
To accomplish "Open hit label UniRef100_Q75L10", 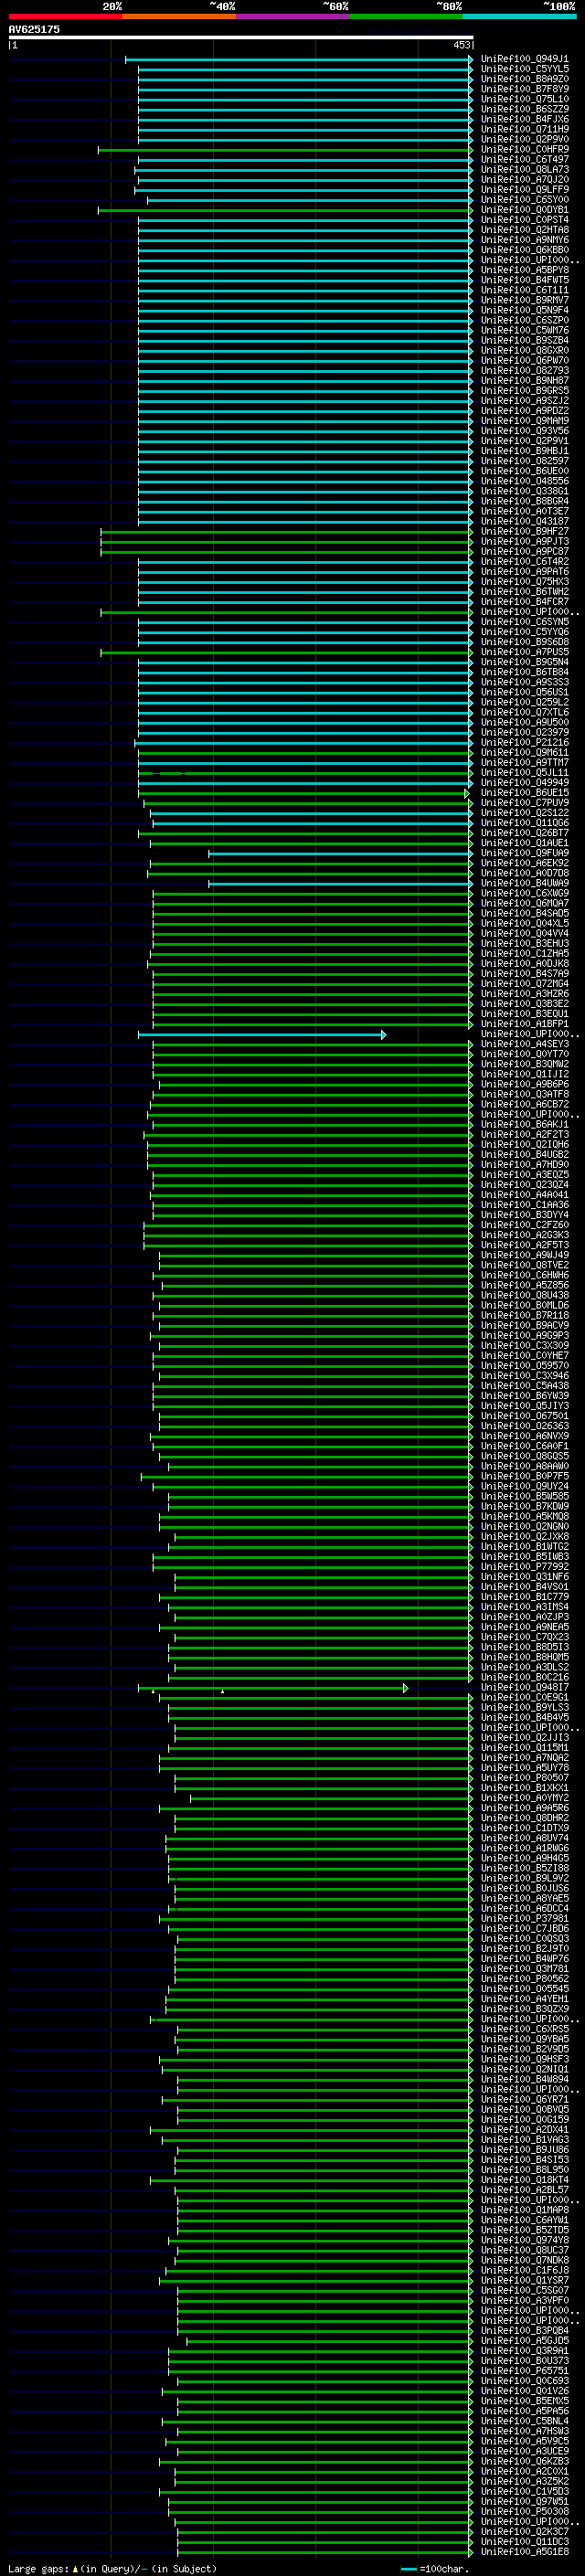I will coord(525,99).
